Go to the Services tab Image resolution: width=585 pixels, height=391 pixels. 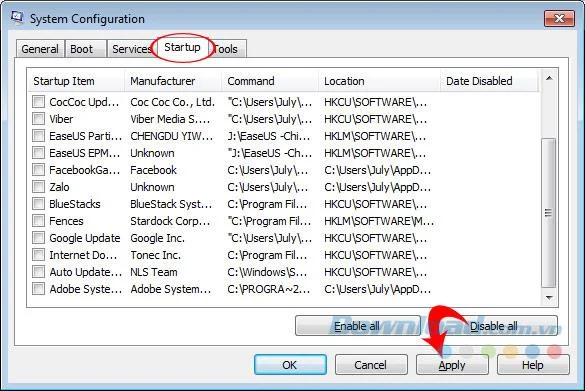point(131,49)
